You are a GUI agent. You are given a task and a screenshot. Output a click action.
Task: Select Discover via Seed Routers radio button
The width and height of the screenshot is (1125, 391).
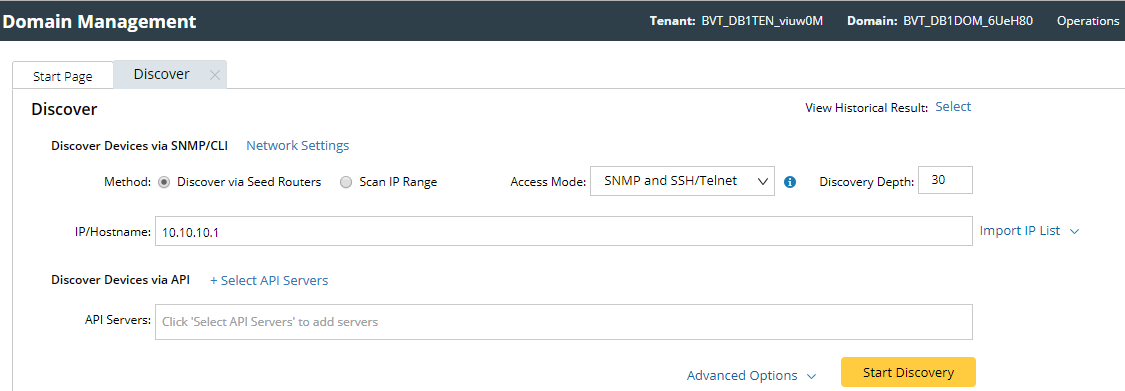pyautogui.click(x=164, y=182)
